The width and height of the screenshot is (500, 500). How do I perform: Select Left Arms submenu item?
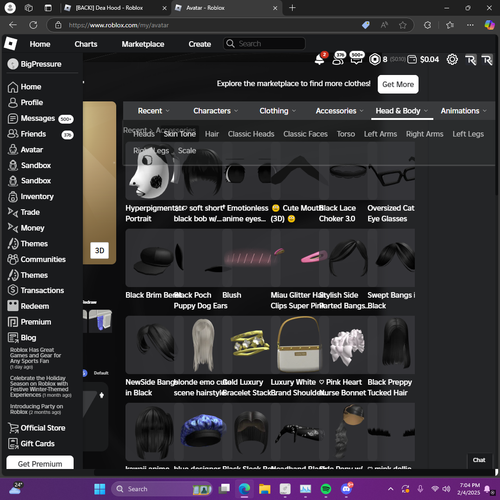point(380,134)
